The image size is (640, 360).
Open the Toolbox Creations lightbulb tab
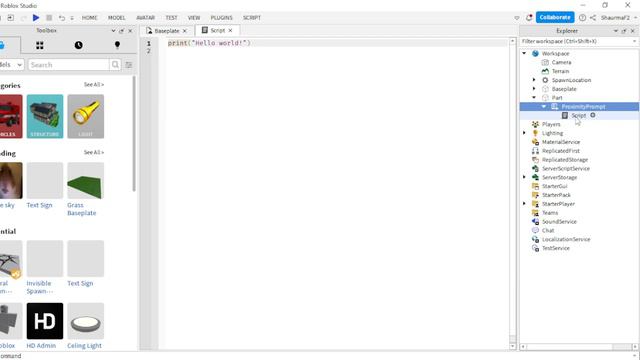click(x=117, y=45)
